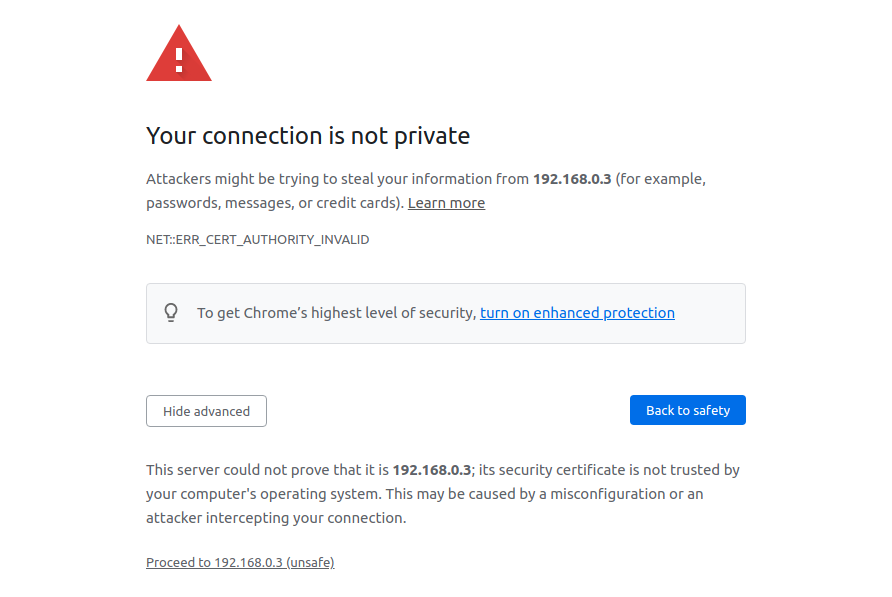Click the Your connection is not private heading
The image size is (892, 597).
[308, 135]
